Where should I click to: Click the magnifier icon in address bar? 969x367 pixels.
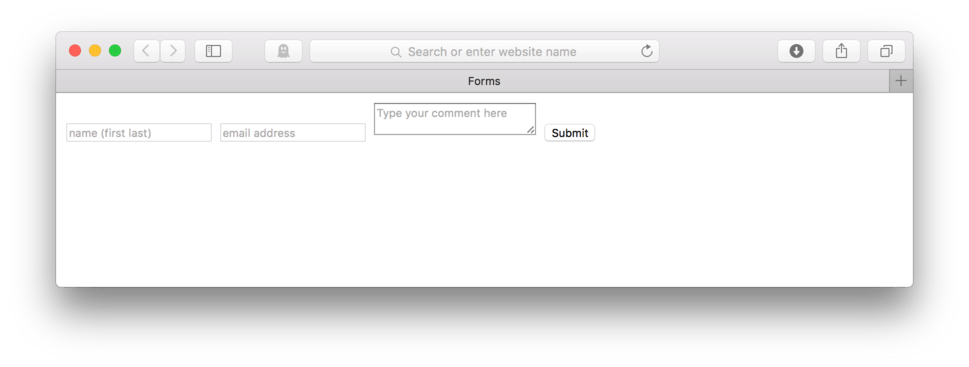(396, 52)
